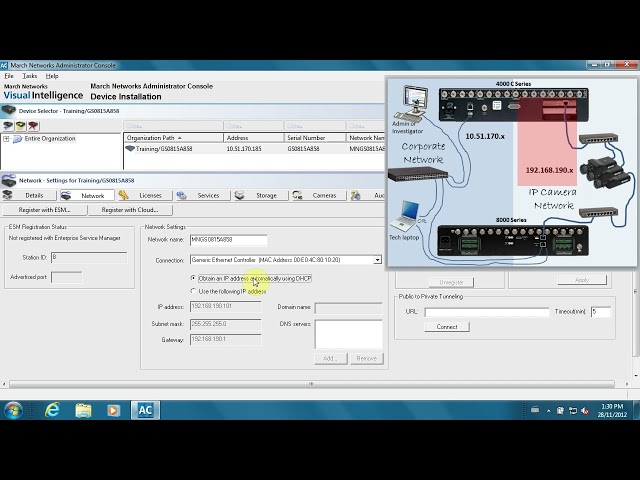
Task: Click the Network name input field
Action: point(229,240)
